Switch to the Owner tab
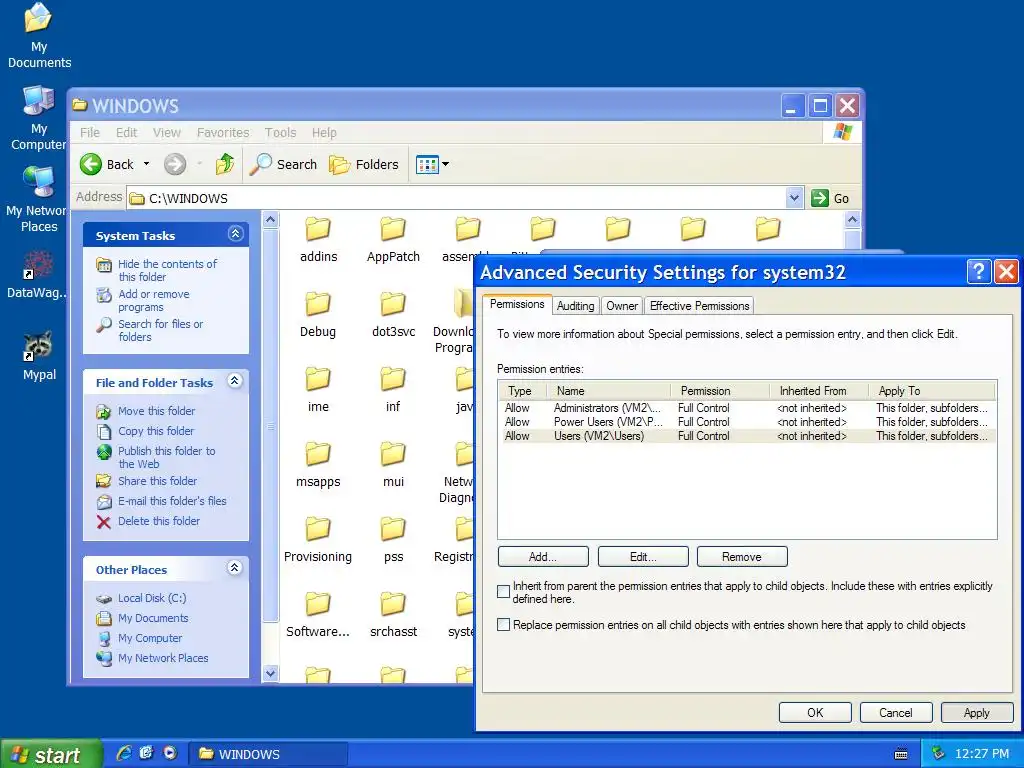Screen dimensions: 1024x768 pyautogui.click(x=622, y=306)
